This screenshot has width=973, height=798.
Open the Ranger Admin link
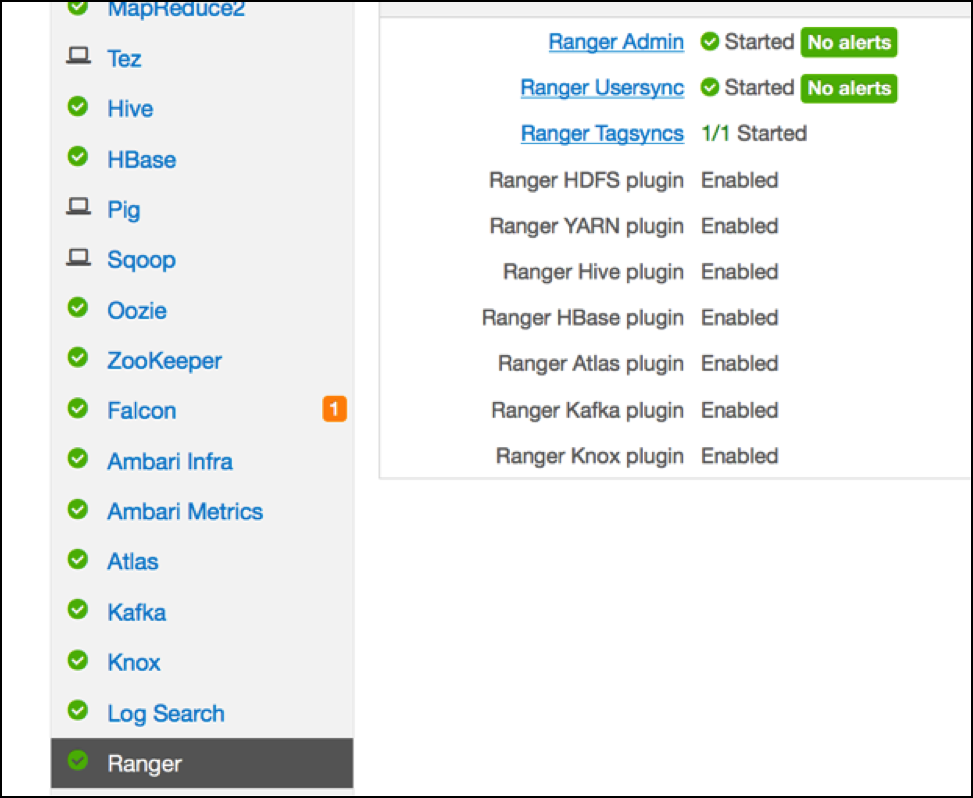(616, 42)
